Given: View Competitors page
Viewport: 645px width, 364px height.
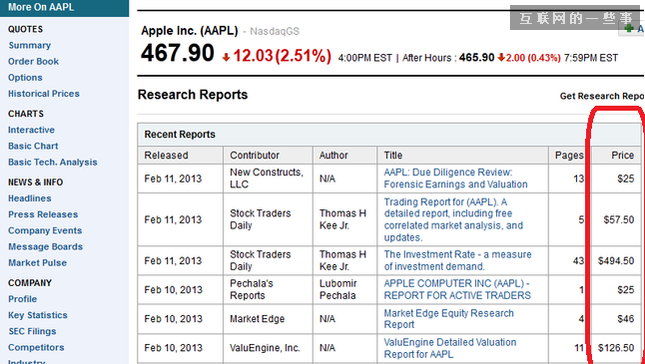Looking at the screenshot, I should 36,347.
